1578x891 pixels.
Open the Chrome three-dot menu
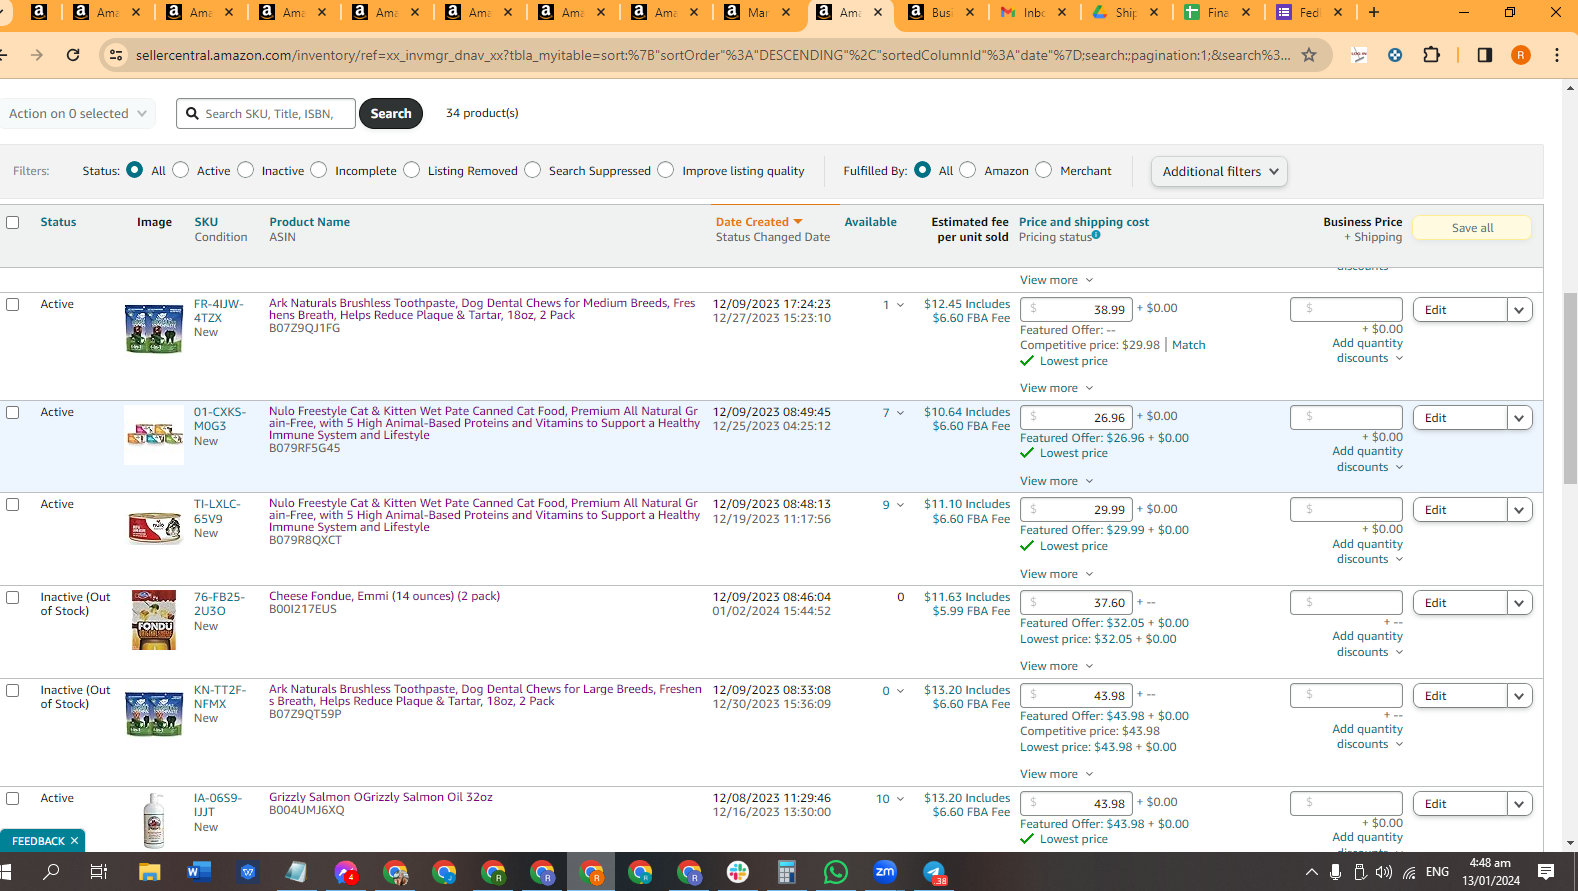1557,55
